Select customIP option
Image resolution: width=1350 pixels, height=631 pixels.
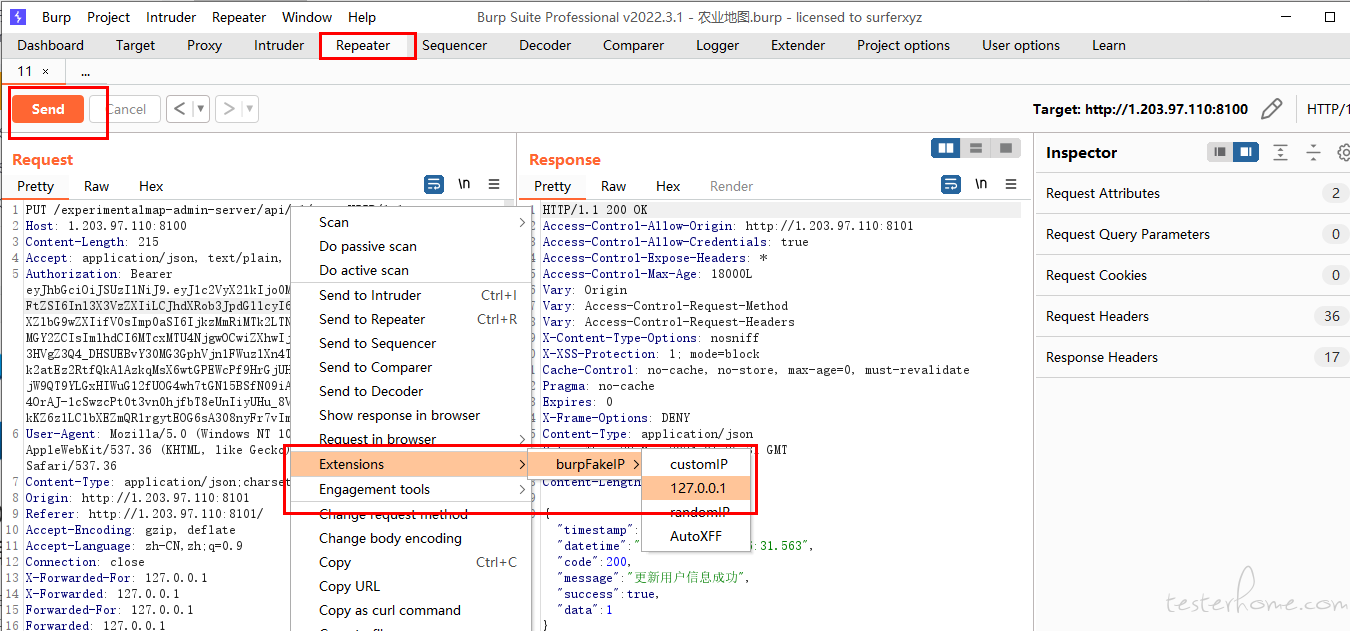[698, 464]
